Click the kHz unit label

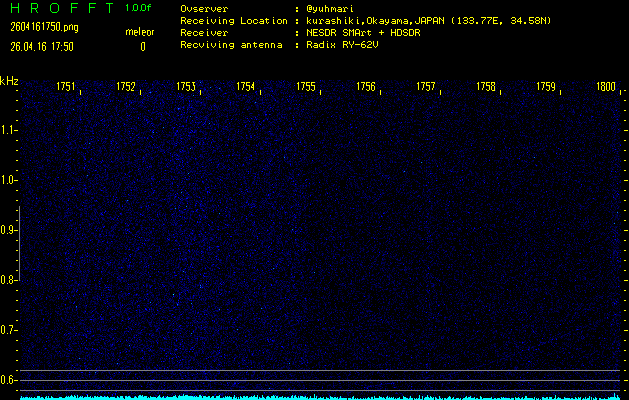point(9,81)
